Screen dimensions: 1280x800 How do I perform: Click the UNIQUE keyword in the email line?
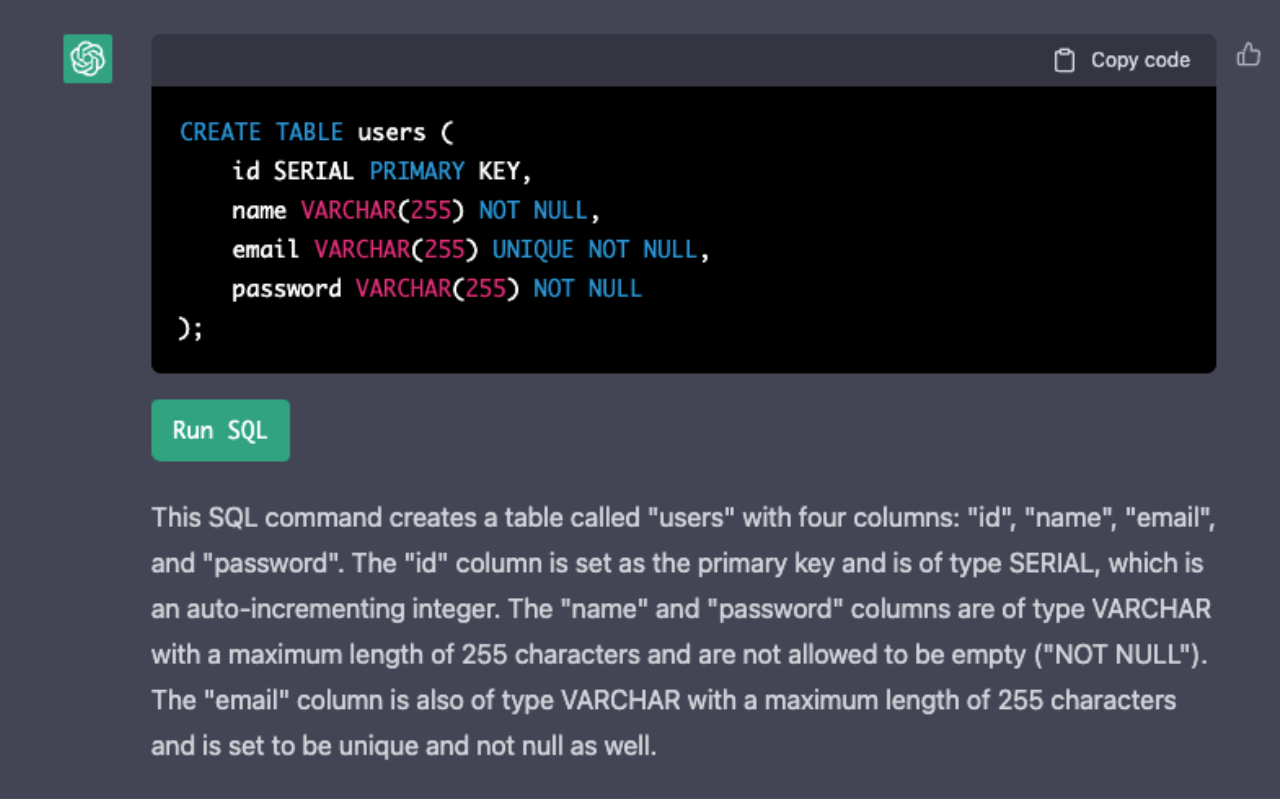pos(533,249)
